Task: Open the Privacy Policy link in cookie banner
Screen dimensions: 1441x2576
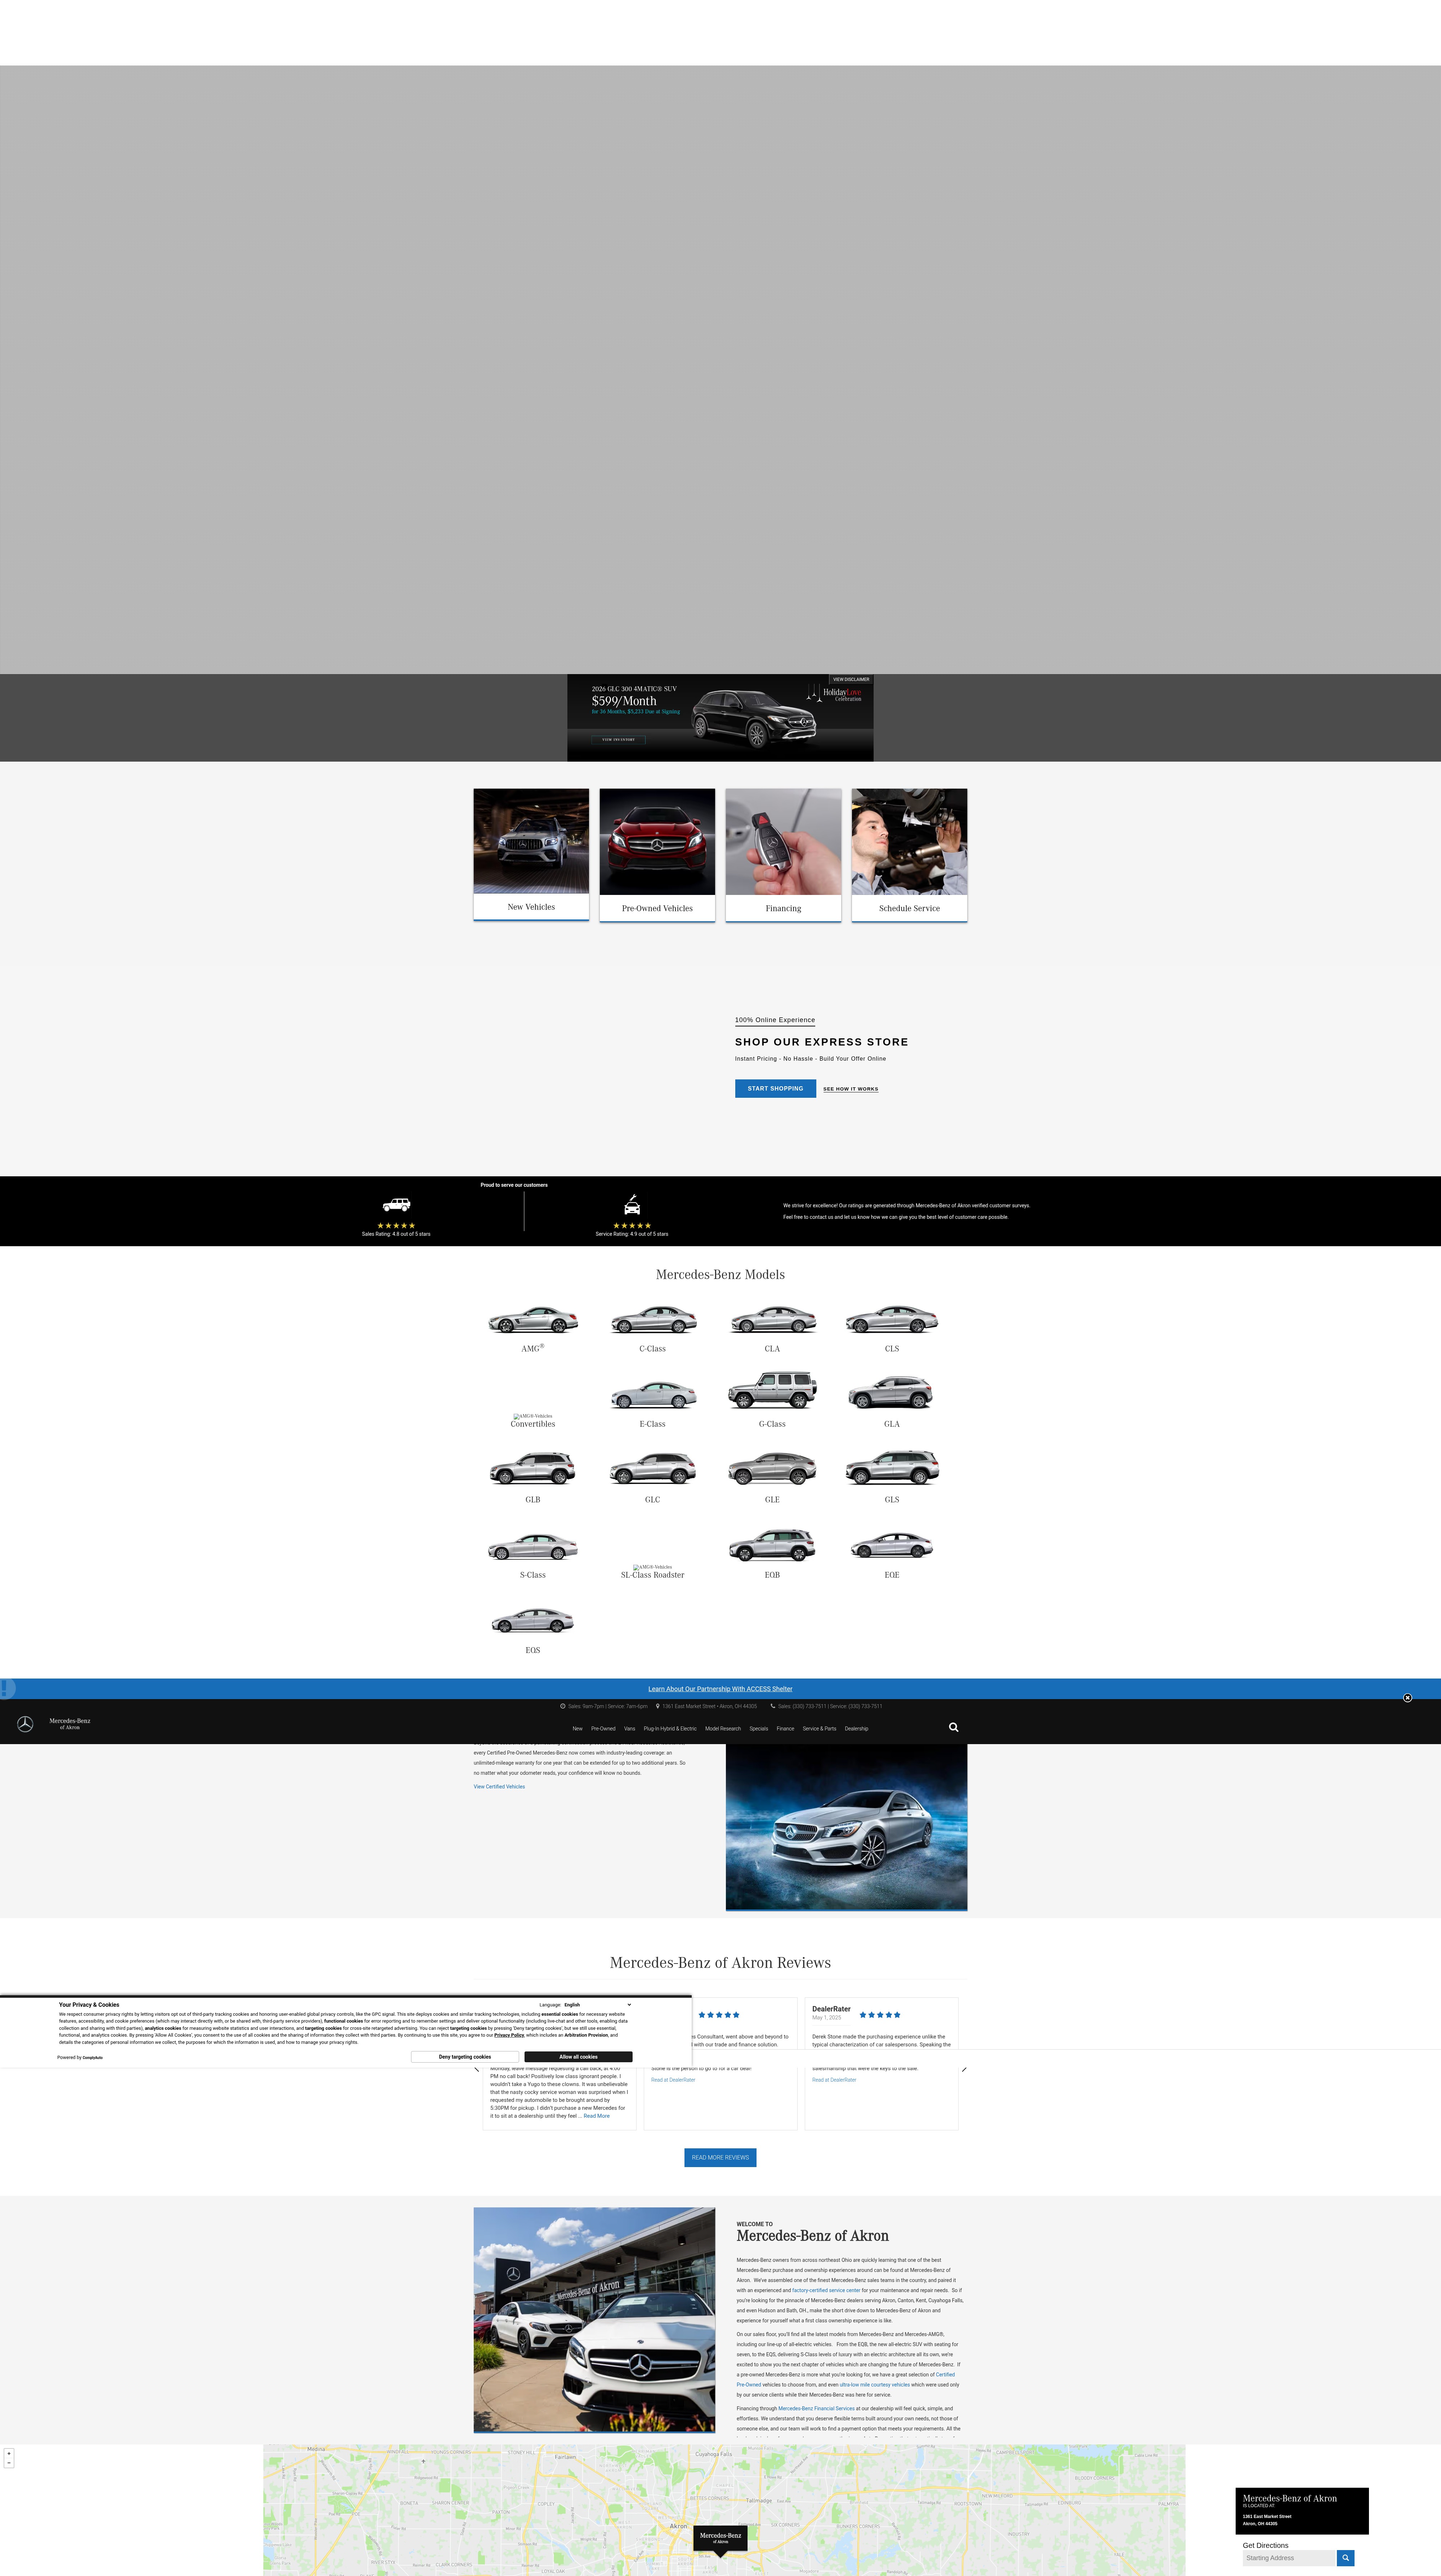Action: pos(509,2035)
